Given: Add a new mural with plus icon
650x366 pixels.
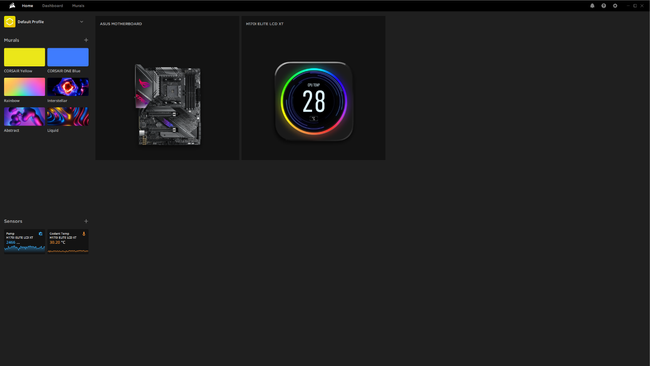Looking at the screenshot, I should point(86,40).
